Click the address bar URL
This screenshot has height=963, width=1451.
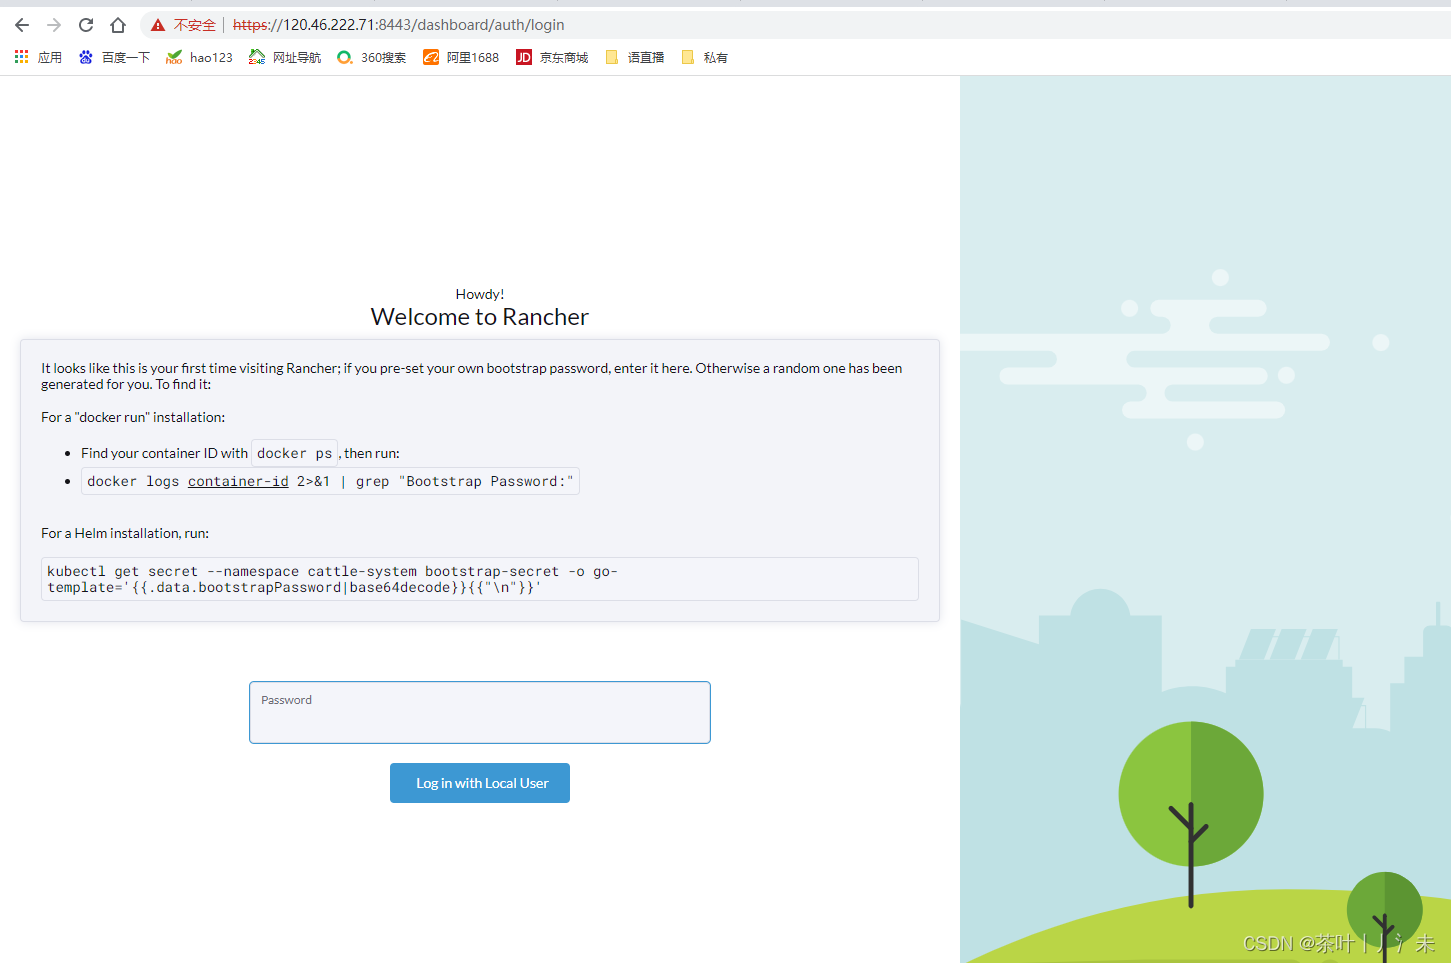(398, 25)
